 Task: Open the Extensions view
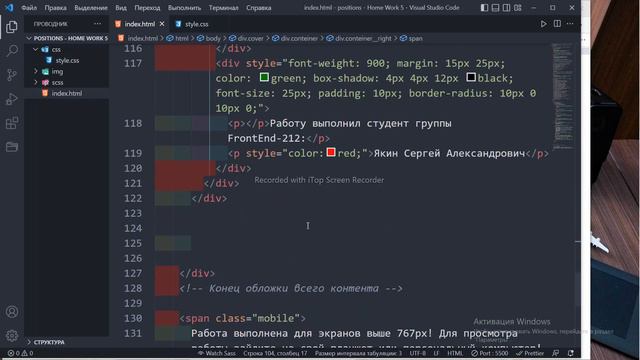[x=12, y=123]
